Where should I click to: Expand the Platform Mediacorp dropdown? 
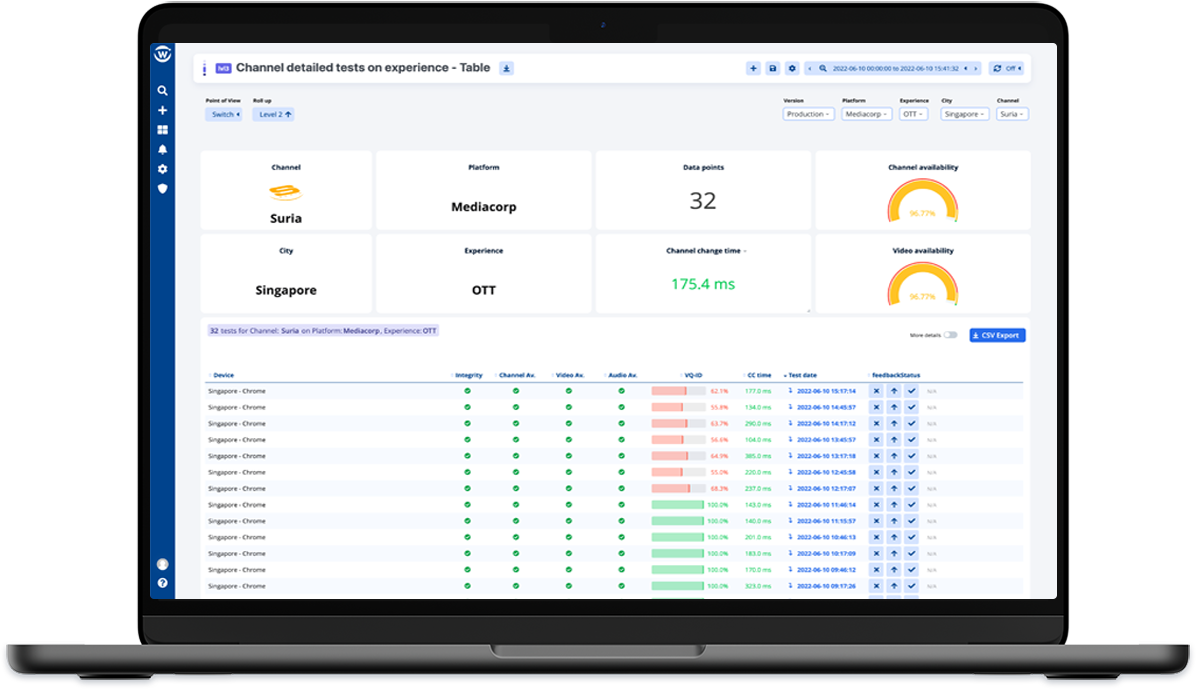click(x=866, y=114)
